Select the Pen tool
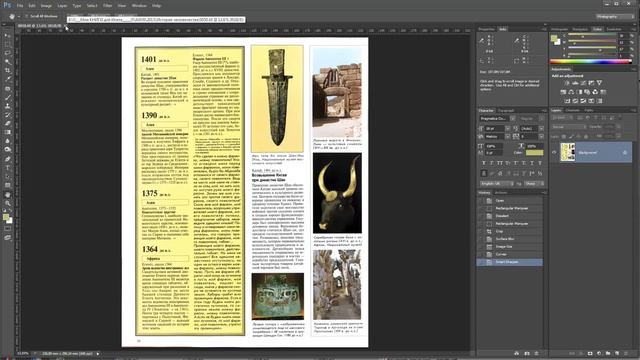 point(7,159)
